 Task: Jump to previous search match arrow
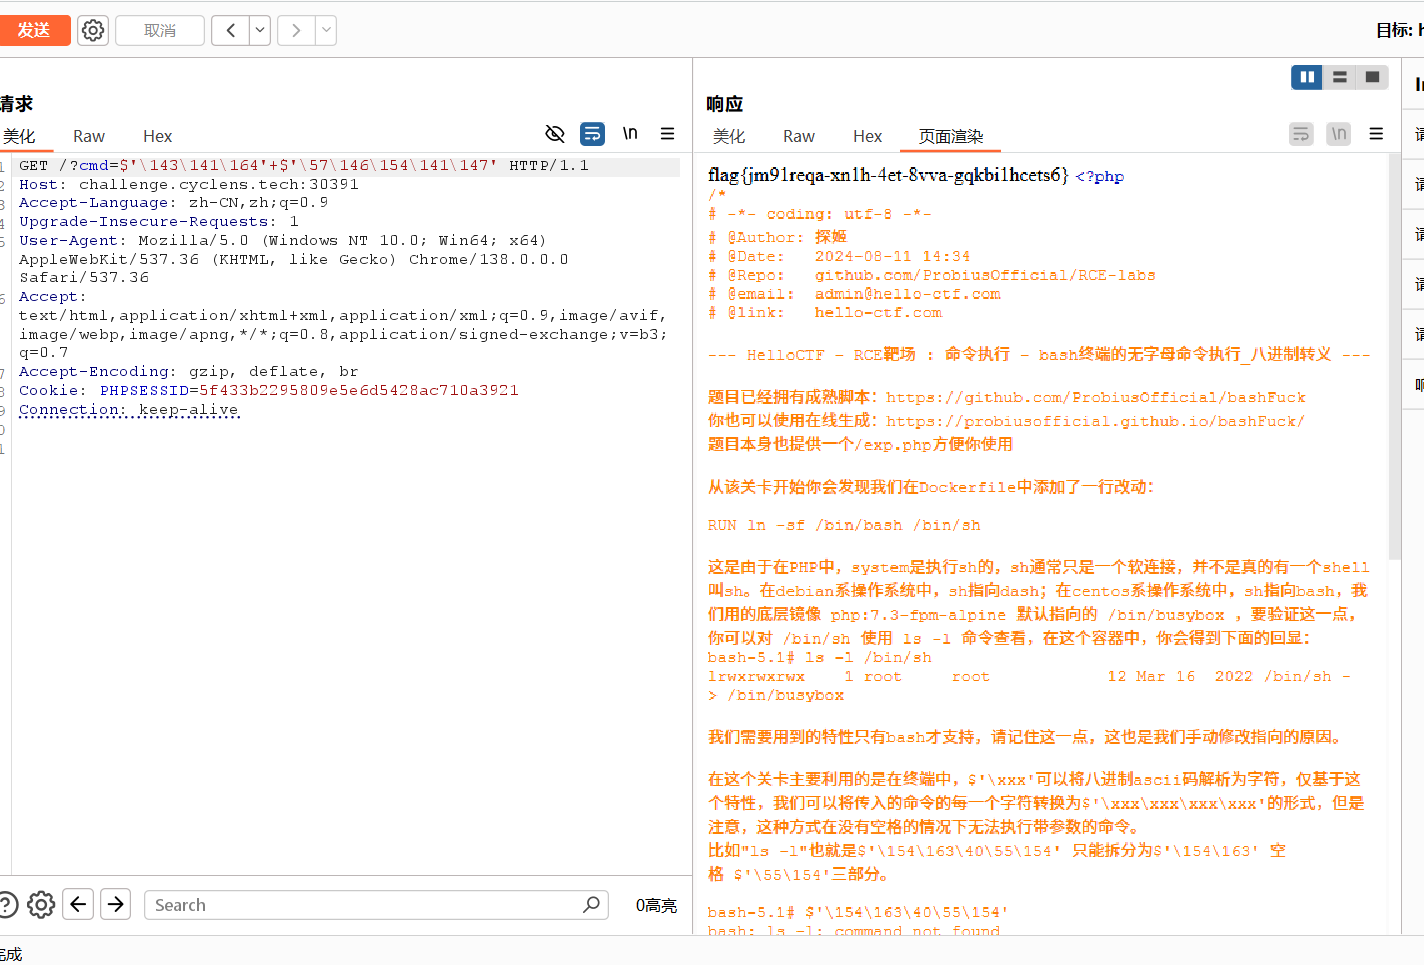[x=78, y=904]
